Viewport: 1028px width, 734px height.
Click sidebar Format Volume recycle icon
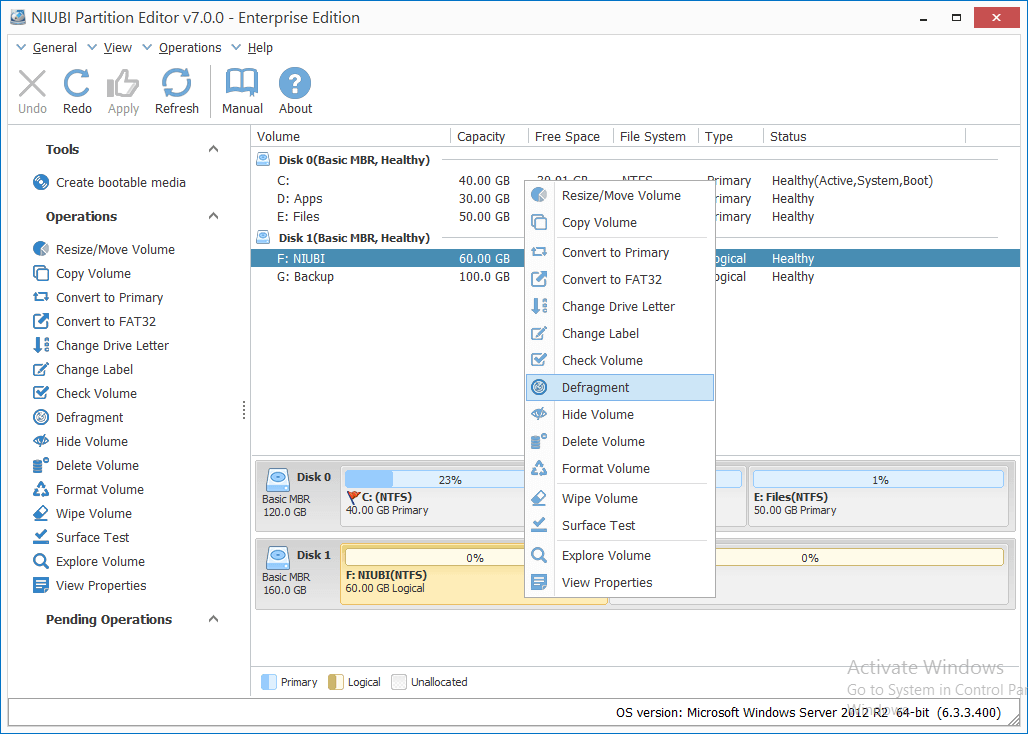pyautogui.click(x=41, y=489)
